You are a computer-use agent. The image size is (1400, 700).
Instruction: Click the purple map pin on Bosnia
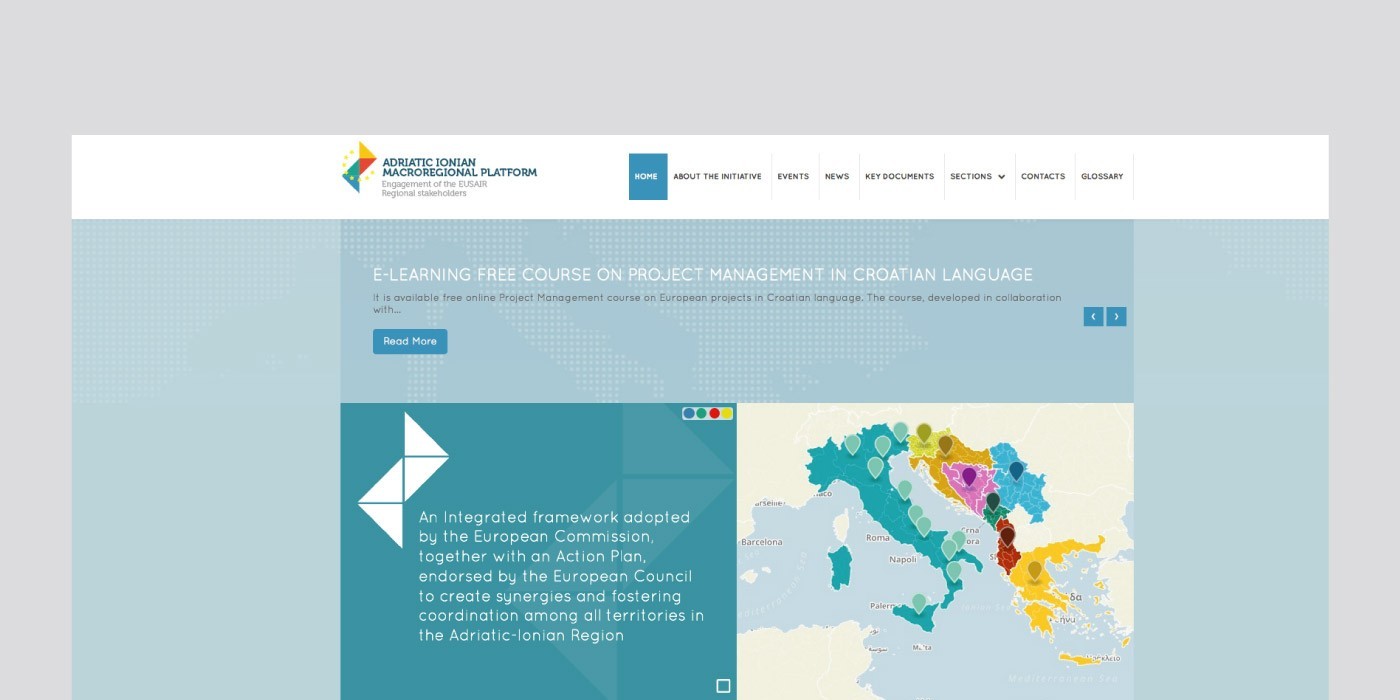(x=968, y=476)
